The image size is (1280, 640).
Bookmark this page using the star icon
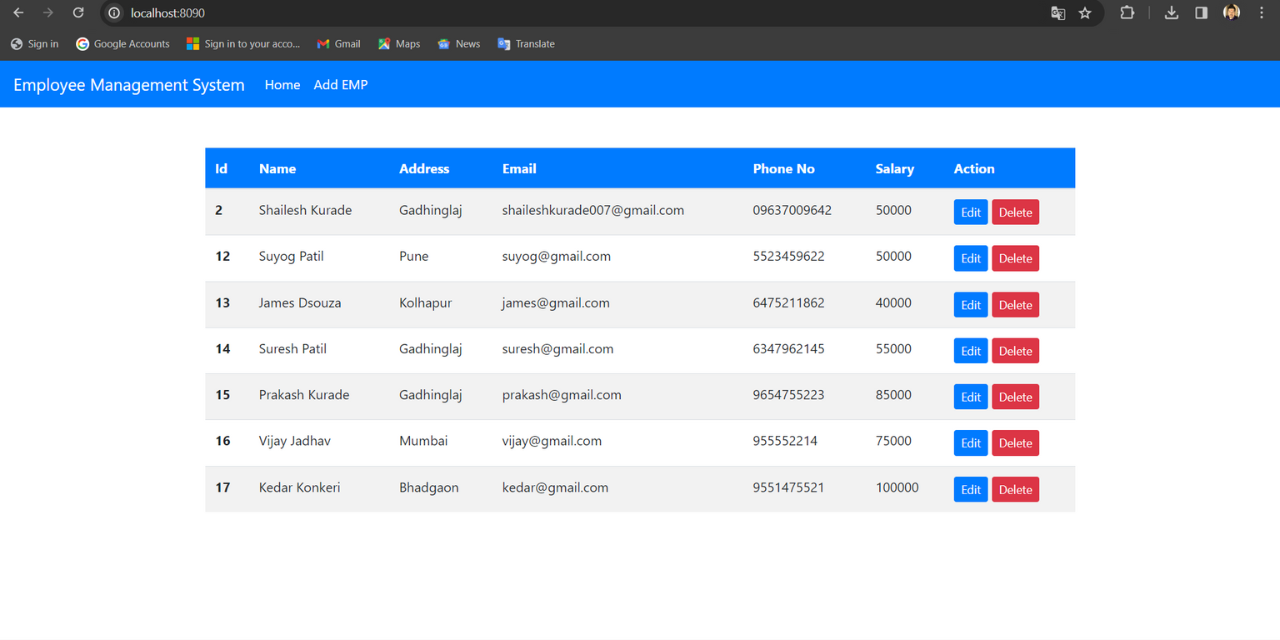click(x=1085, y=13)
